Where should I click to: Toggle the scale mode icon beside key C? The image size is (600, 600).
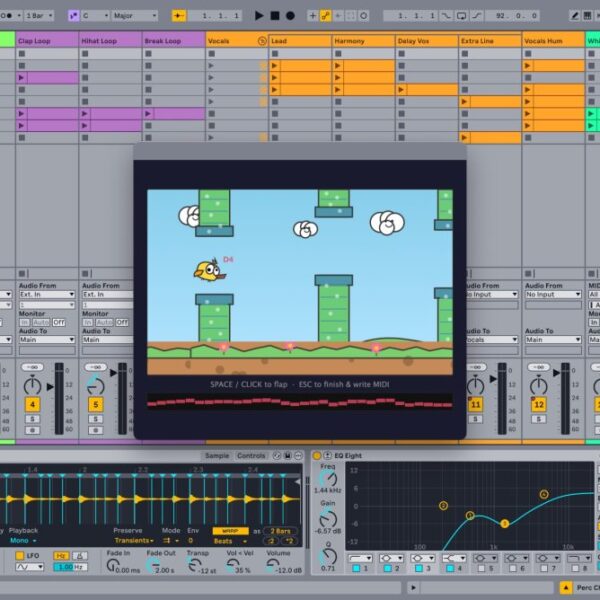pyautogui.click(x=73, y=16)
